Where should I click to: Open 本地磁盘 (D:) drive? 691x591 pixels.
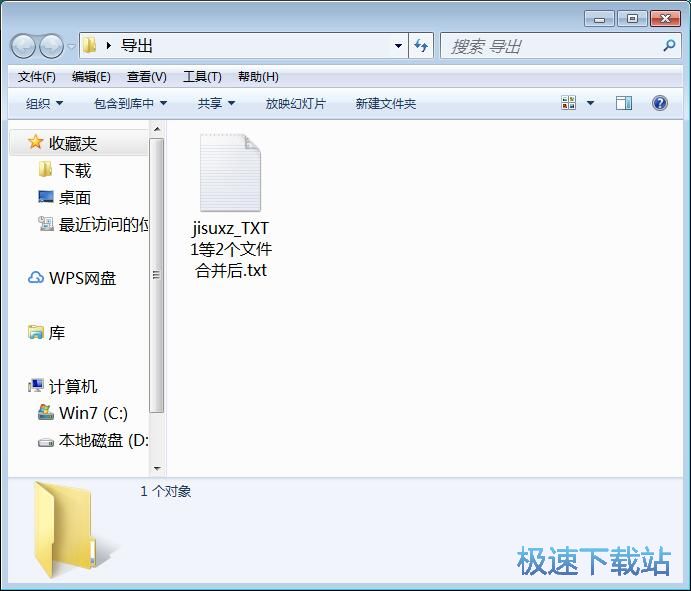click(x=104, y=440)
